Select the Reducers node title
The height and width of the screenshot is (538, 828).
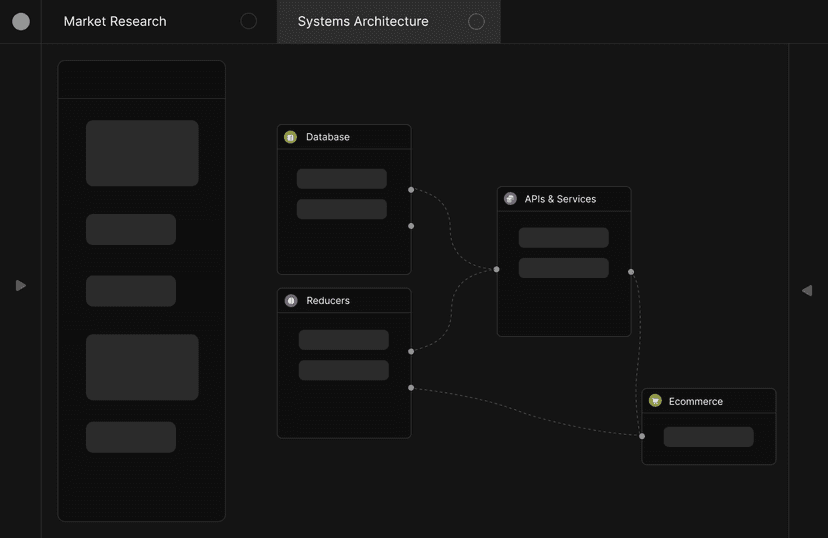pos(328,300)
